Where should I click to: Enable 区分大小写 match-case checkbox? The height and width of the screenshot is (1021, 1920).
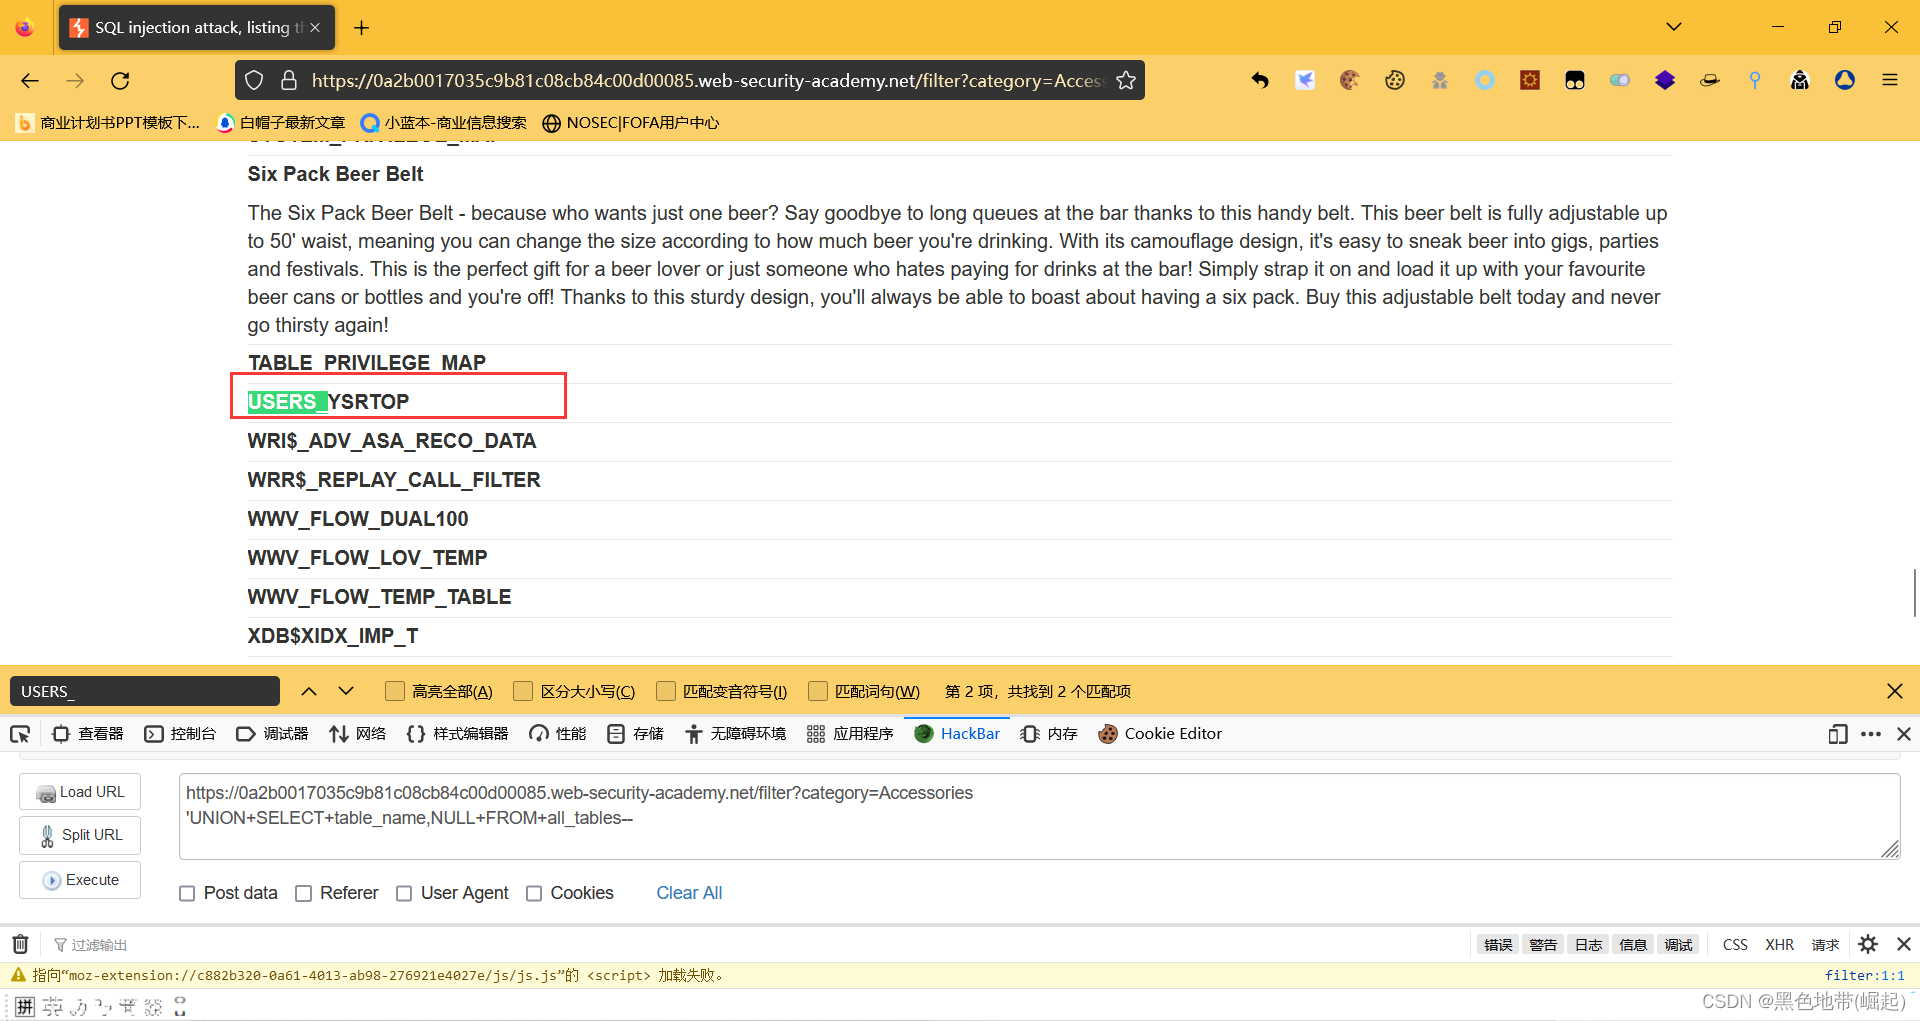click(x=523, y=692)
